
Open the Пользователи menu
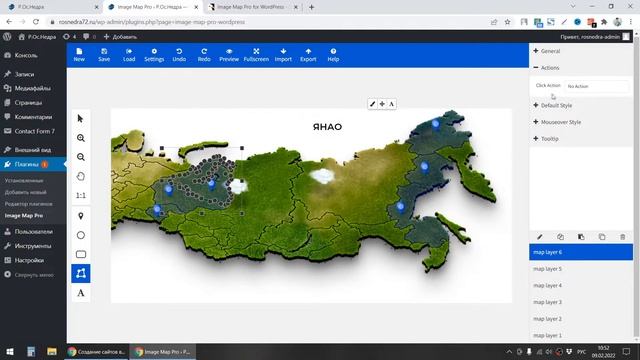33,231
